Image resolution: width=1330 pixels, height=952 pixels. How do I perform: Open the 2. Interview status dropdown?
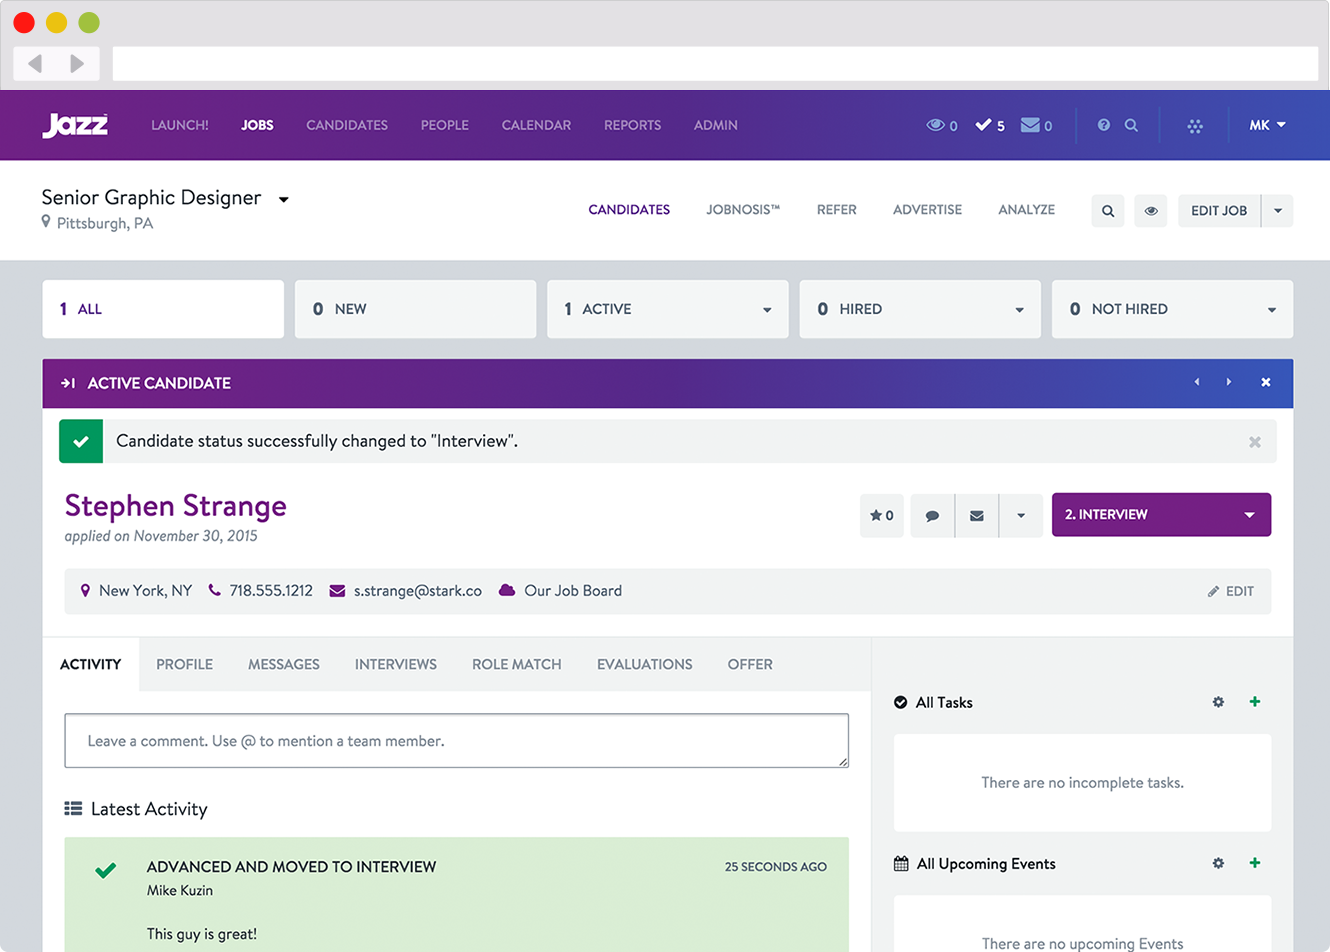(x=1161, y=515)
